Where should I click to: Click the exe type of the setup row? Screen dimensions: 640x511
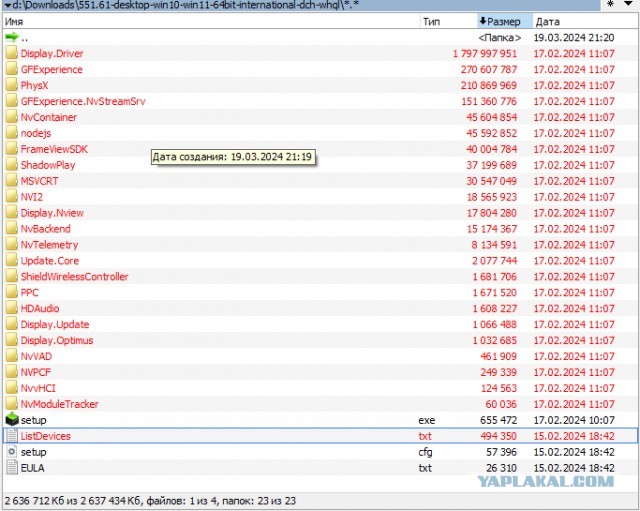point(427,420)
